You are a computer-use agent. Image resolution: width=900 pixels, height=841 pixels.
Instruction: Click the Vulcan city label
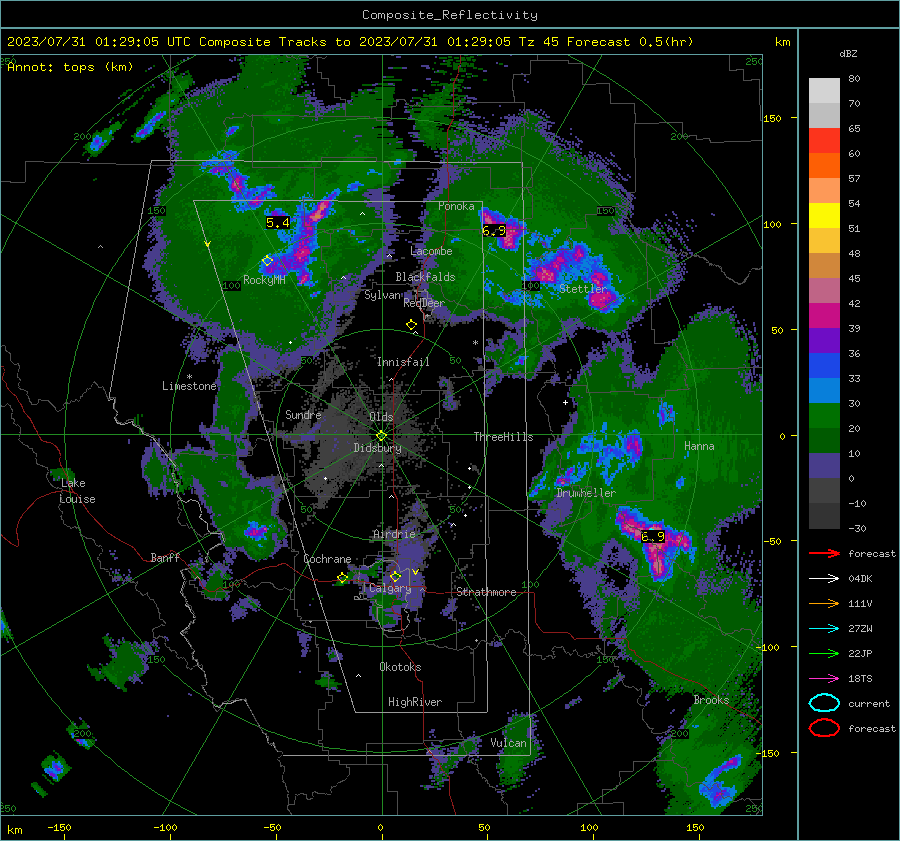[508, 743]
